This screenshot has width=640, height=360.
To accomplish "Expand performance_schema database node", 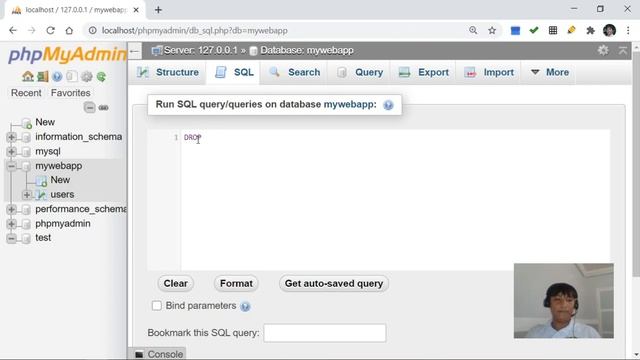I will [x=11, y=209].
